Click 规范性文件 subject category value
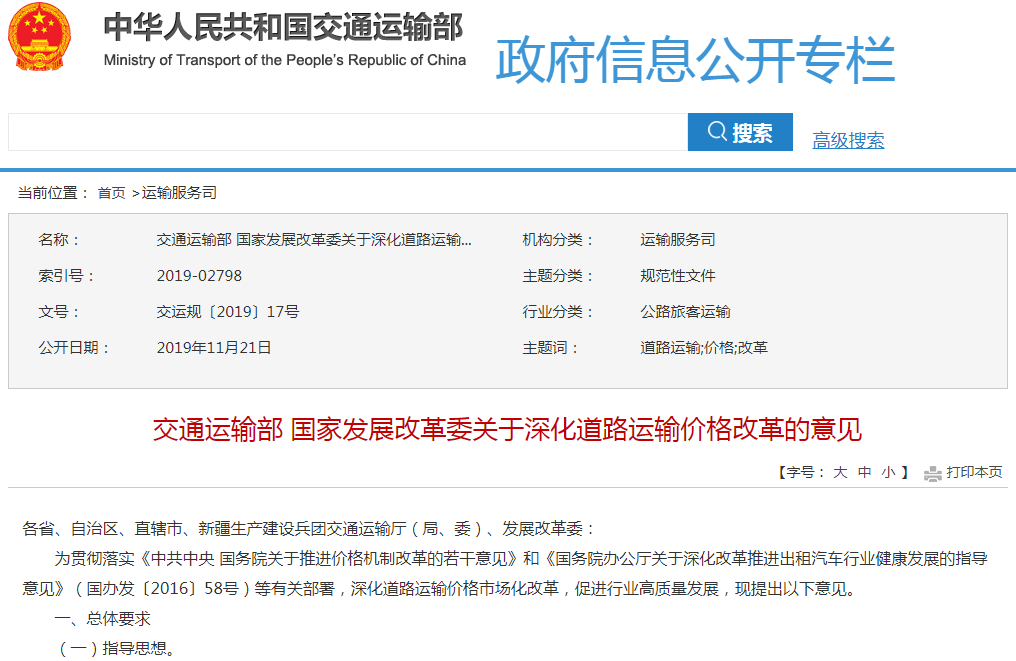Image resolution: width=1016 pixels, height=661 pixels. pos(678,276)
